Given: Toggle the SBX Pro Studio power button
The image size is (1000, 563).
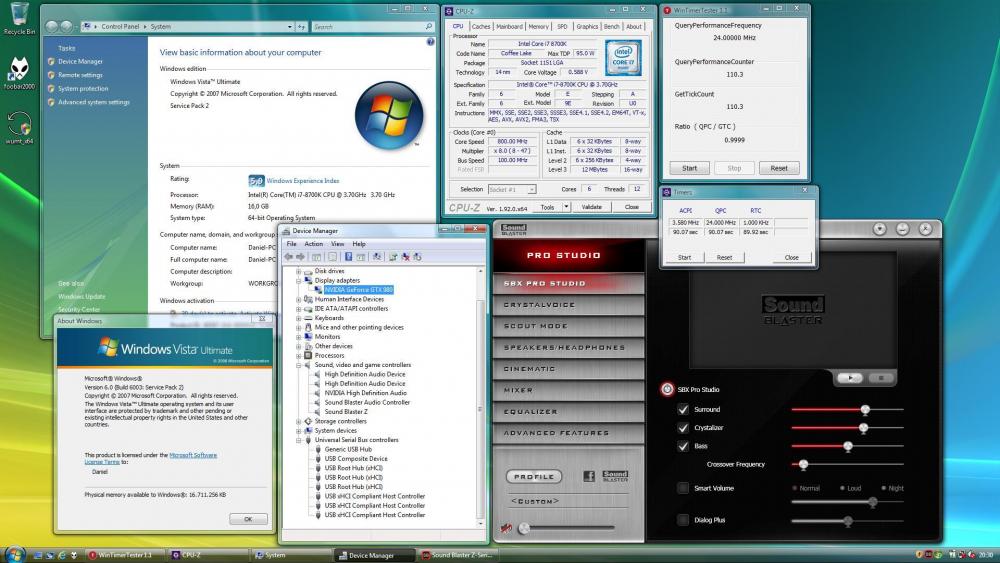Looking at the screenshot, I should [x=667, y=389].
